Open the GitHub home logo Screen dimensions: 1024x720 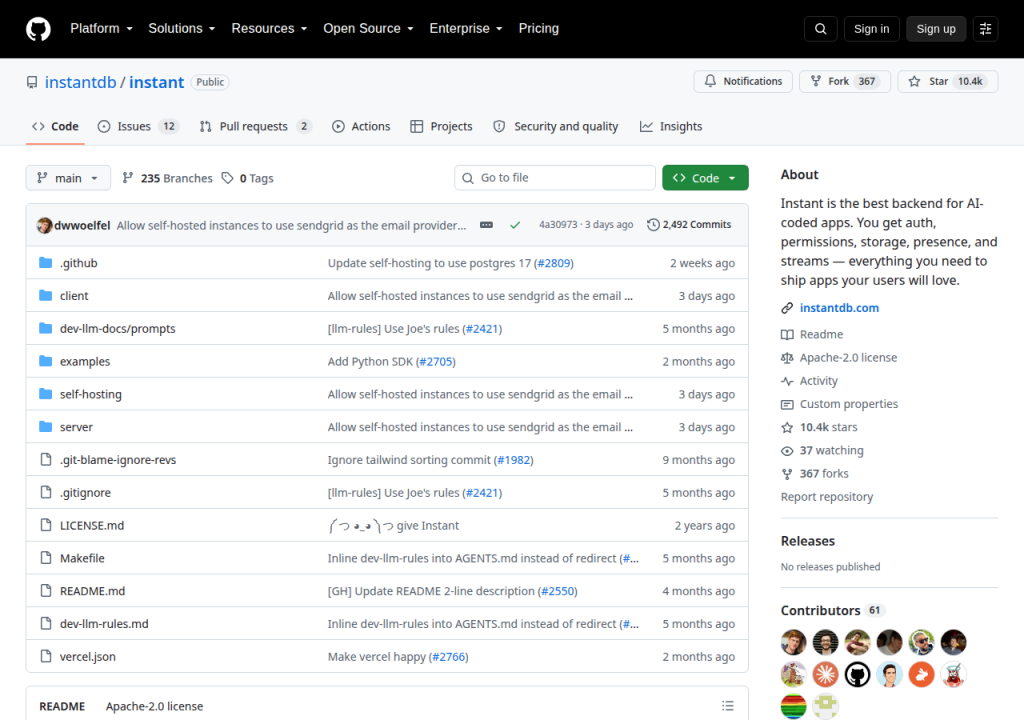(38, 29)
